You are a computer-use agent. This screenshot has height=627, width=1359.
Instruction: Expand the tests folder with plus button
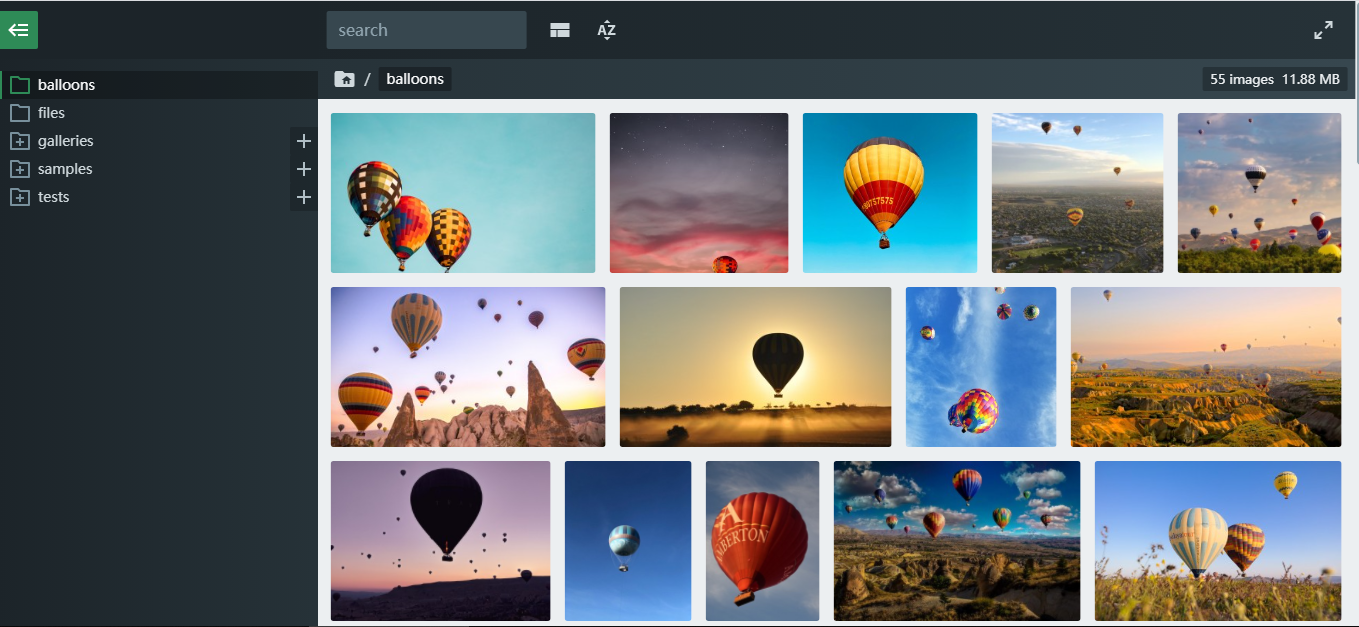click(304, 197)
